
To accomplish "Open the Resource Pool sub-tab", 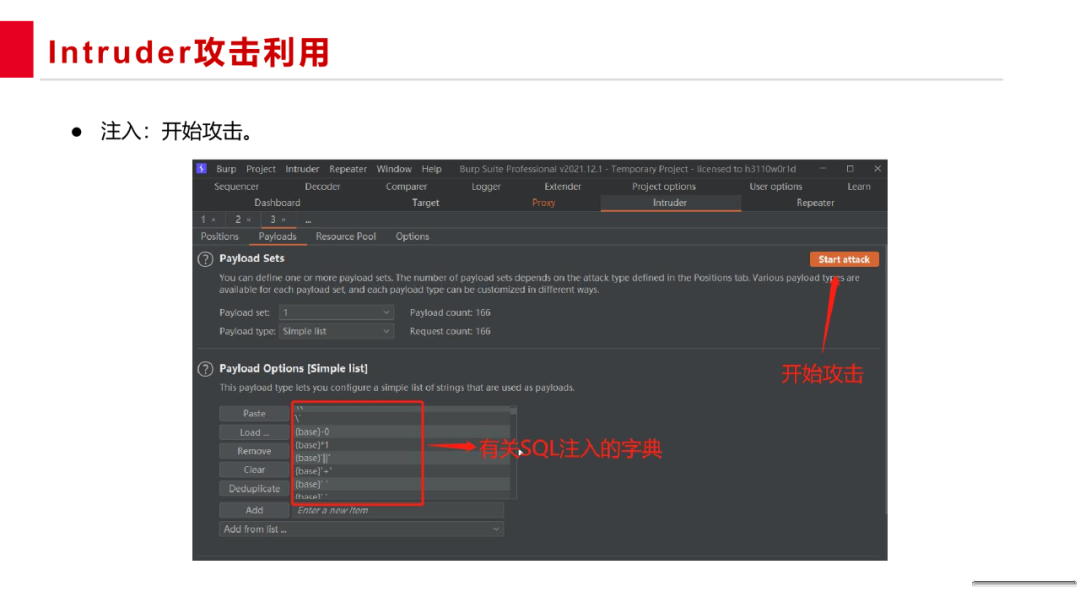I will (346, 236).
